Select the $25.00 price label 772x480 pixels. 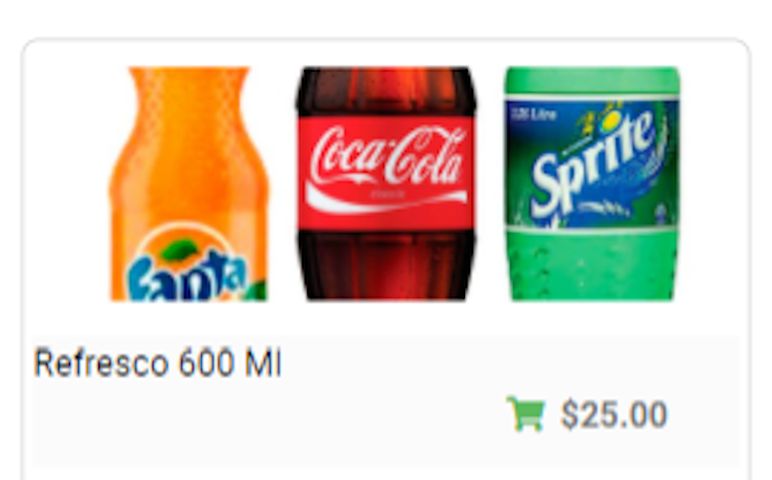pyautogui.click(x=614, y=415)
